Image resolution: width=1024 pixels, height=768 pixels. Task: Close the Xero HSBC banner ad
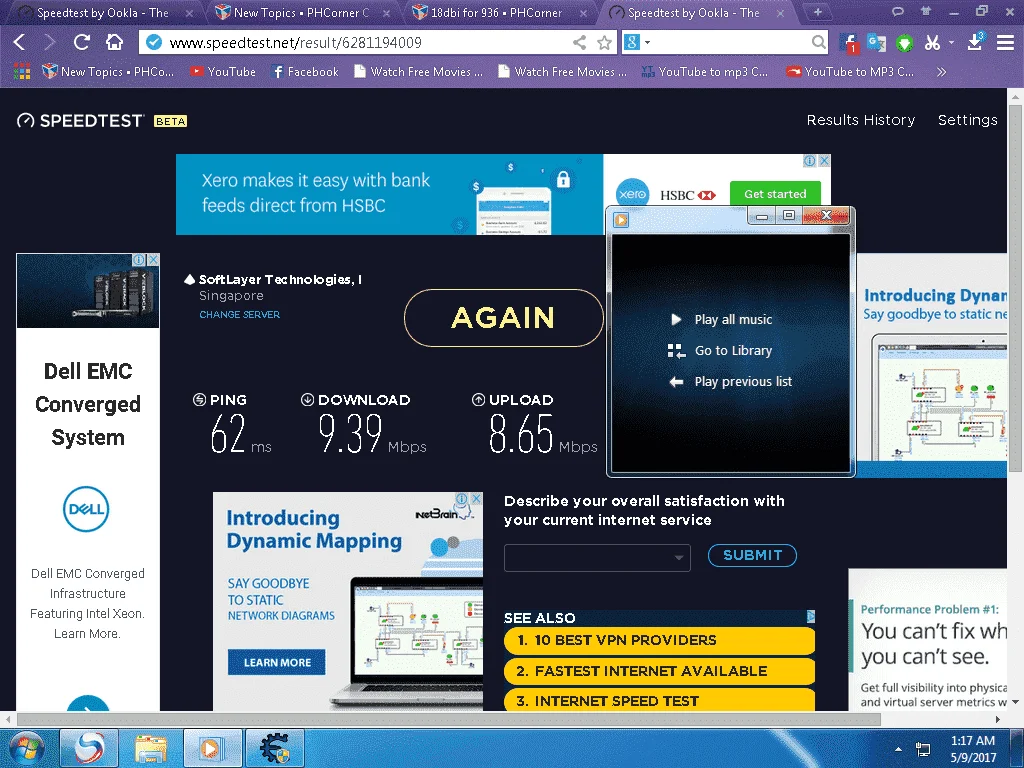[x=824, y=161]
